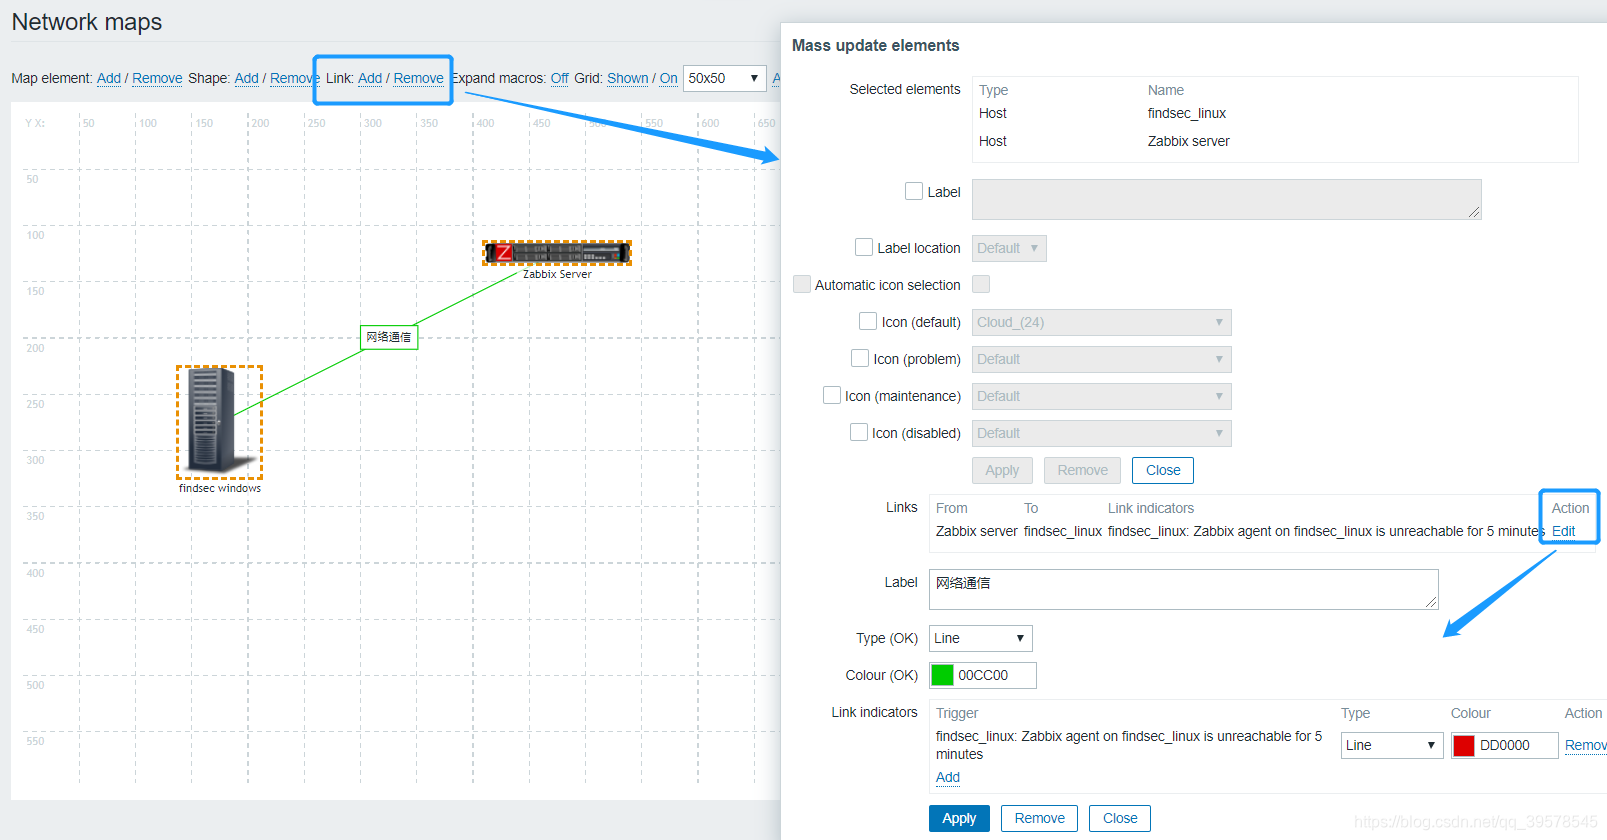Screen dimensions: 1607x840
Task: Open the Type (OK) Line dropdown
Action: 980,638
